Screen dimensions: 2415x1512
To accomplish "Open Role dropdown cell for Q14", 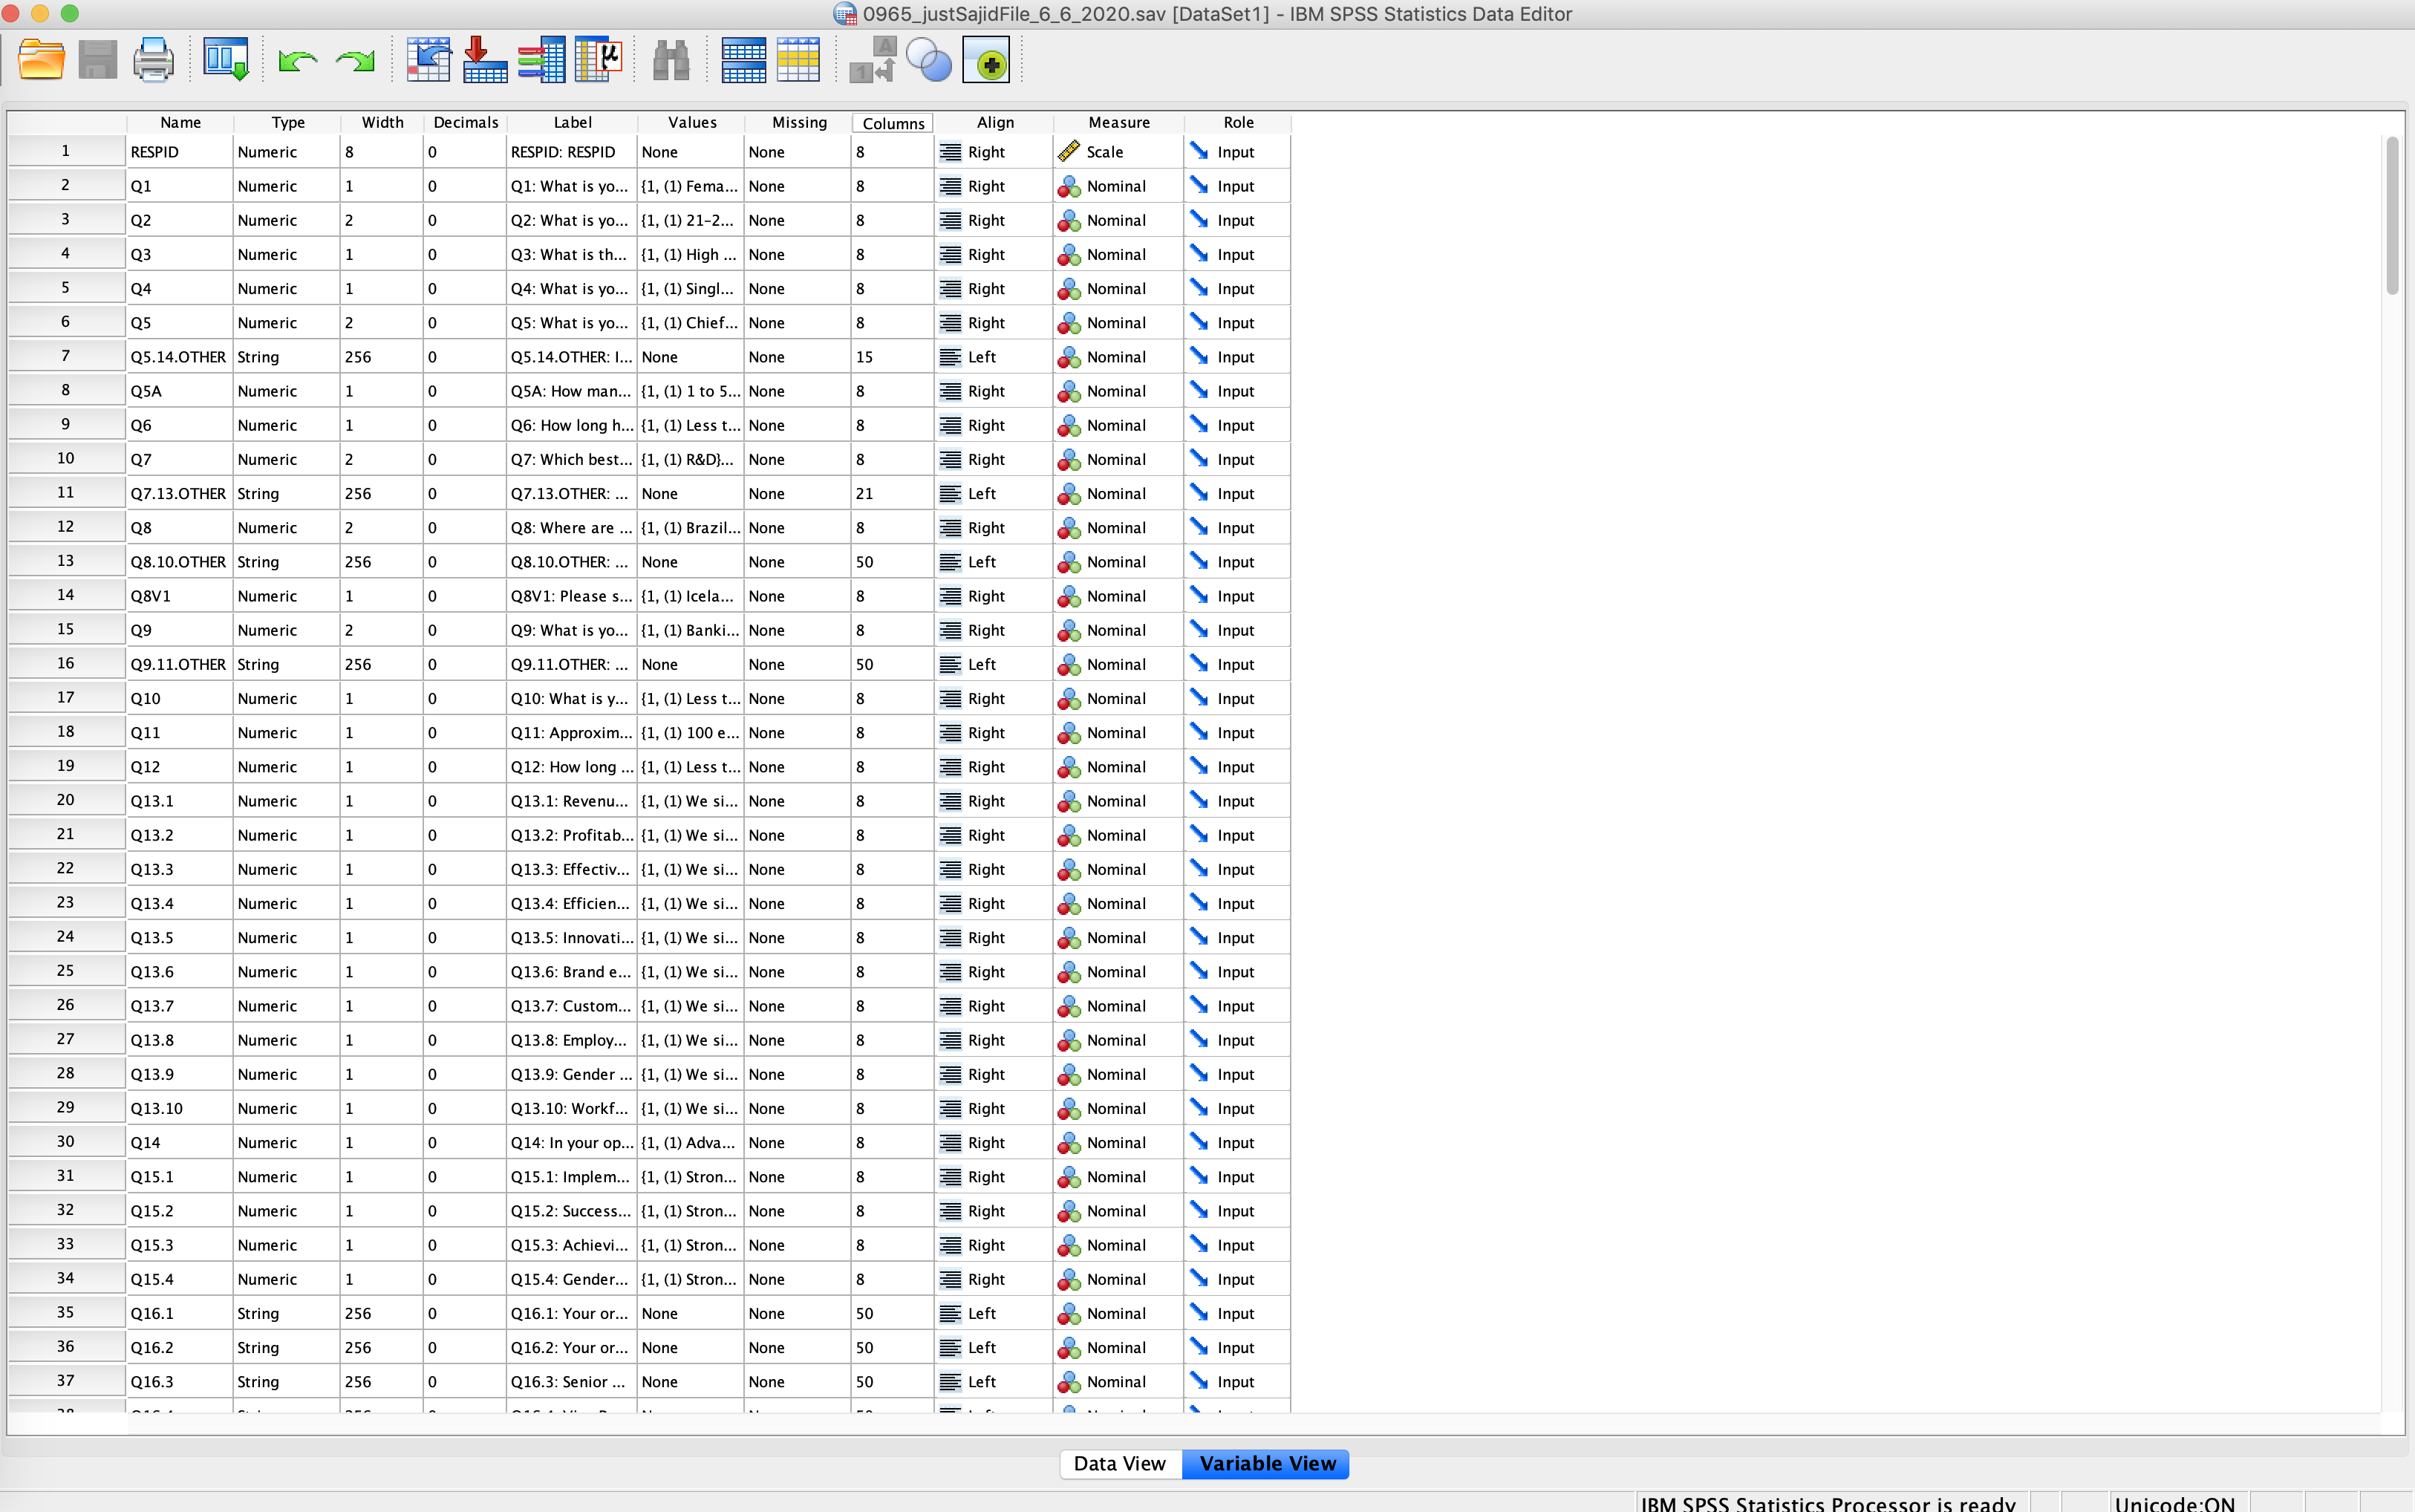I will click(1238, 1143).
